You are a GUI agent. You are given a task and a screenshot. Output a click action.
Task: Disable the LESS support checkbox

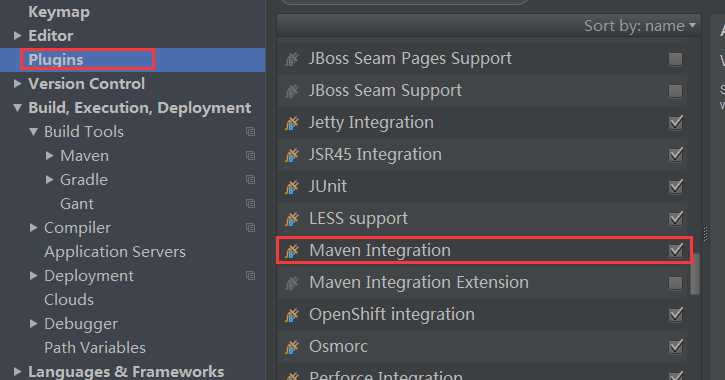(x=676, y=218)
